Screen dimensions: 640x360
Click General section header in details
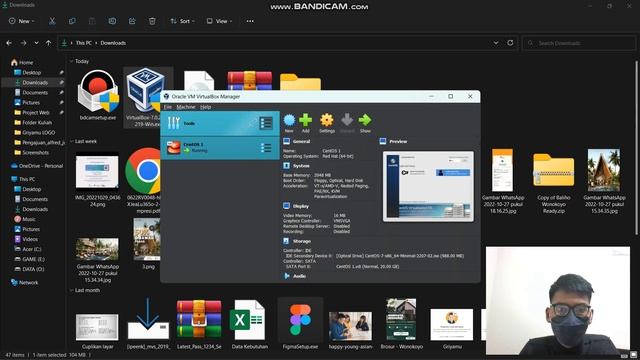301,141
